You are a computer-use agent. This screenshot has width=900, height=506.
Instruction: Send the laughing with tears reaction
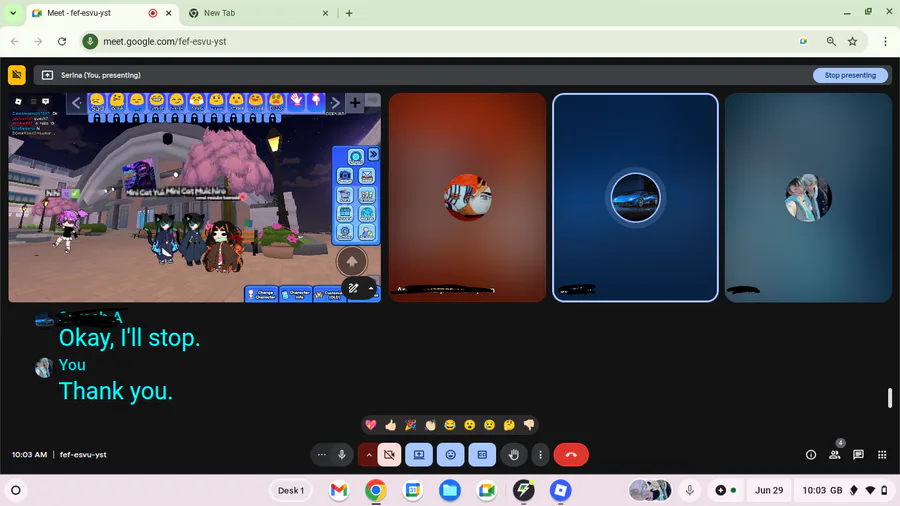450,425
